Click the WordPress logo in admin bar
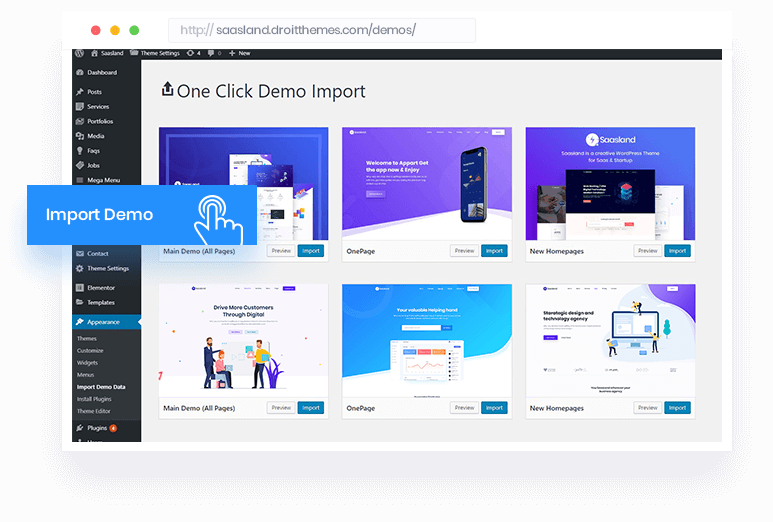The width and height of the screenshot is (773, 522). point(80,53)
